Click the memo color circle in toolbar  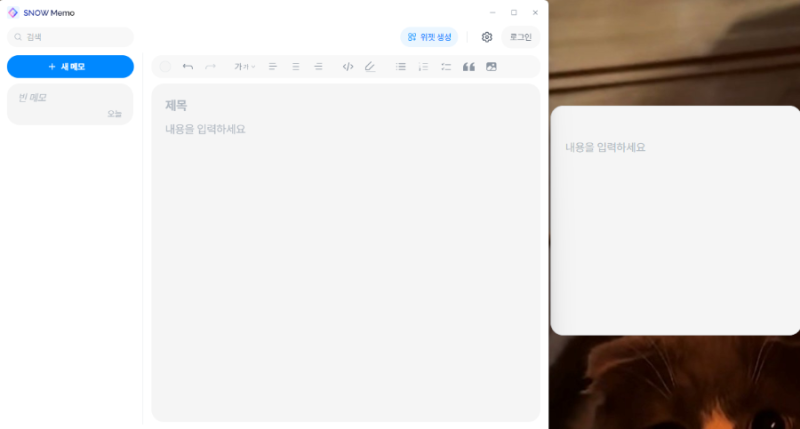tap(165, 67)
